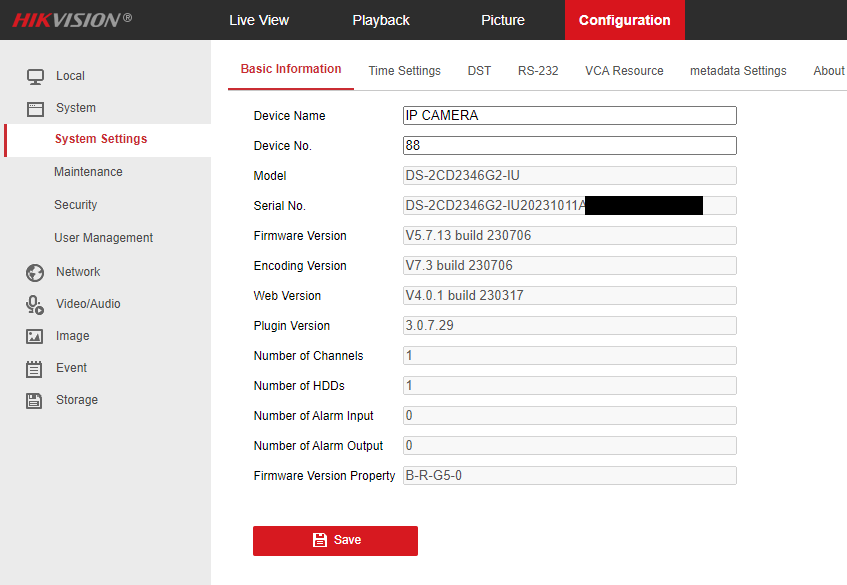Click the Device Name input field
The image size is (847, 585).
pyautogui.click(x=569, y=116)
